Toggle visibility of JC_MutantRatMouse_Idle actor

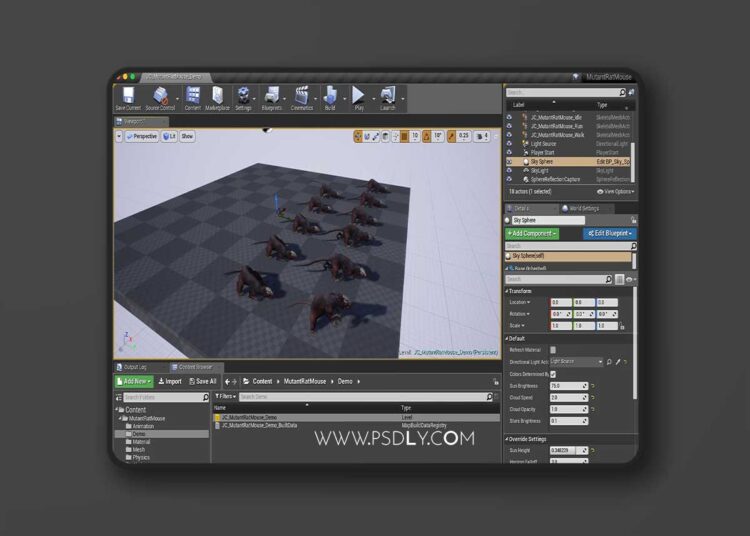click(x=509, y=117)
